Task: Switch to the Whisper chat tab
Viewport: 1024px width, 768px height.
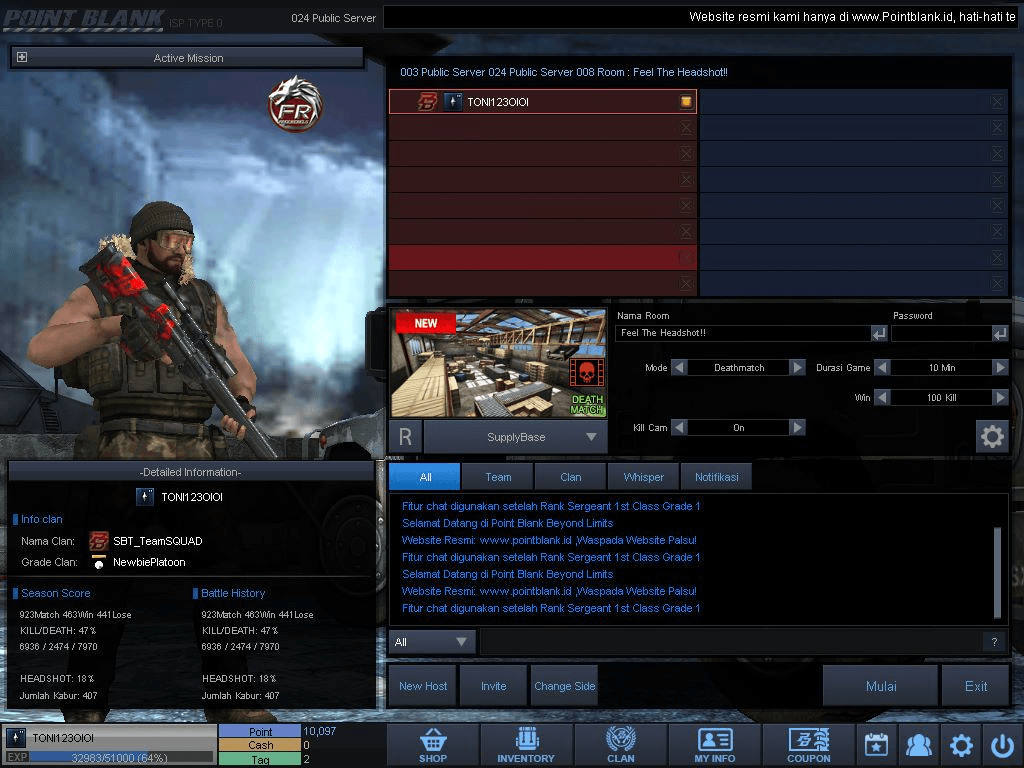Action: coord(644,477)
